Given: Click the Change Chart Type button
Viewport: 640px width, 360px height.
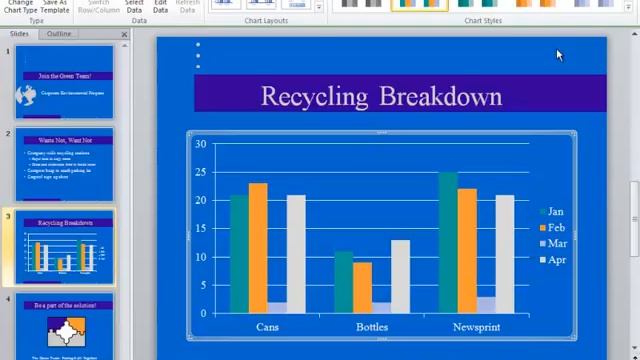Looking at the screenshot, I should tap(20, 7).
